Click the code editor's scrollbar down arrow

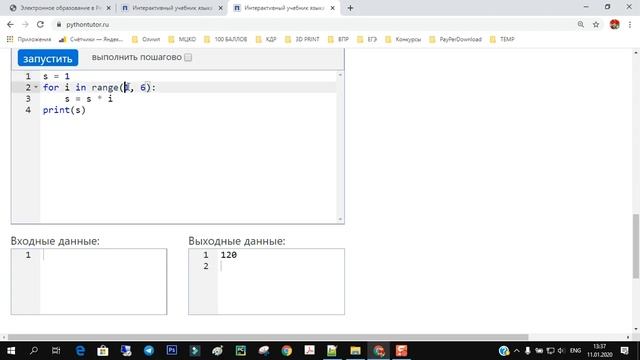tap(340, 219)
